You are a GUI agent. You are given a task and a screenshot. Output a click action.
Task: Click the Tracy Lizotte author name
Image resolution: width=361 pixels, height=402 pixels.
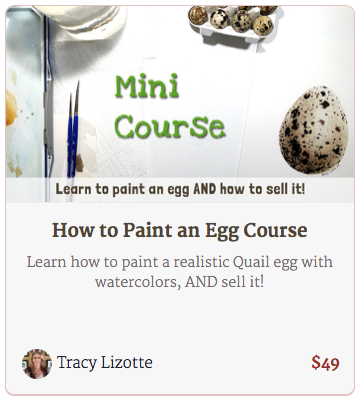click(105, 362)
